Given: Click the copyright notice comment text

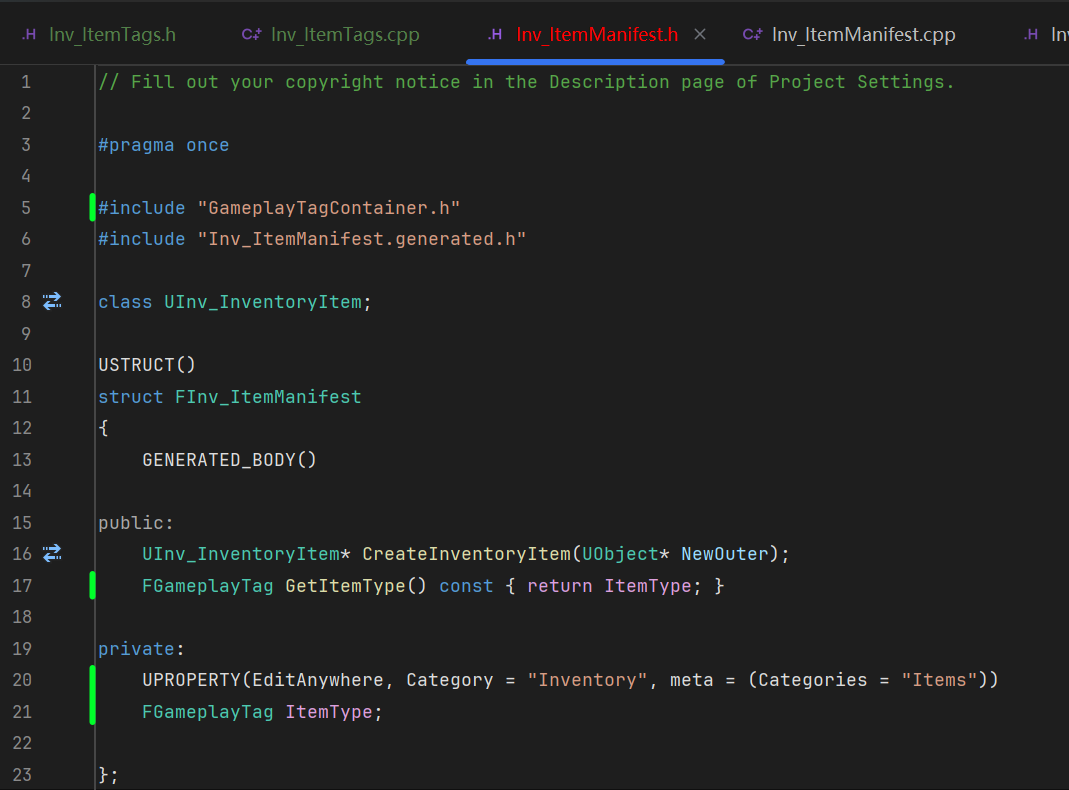Looking at the screenshot, I should [x=526, y=82].
